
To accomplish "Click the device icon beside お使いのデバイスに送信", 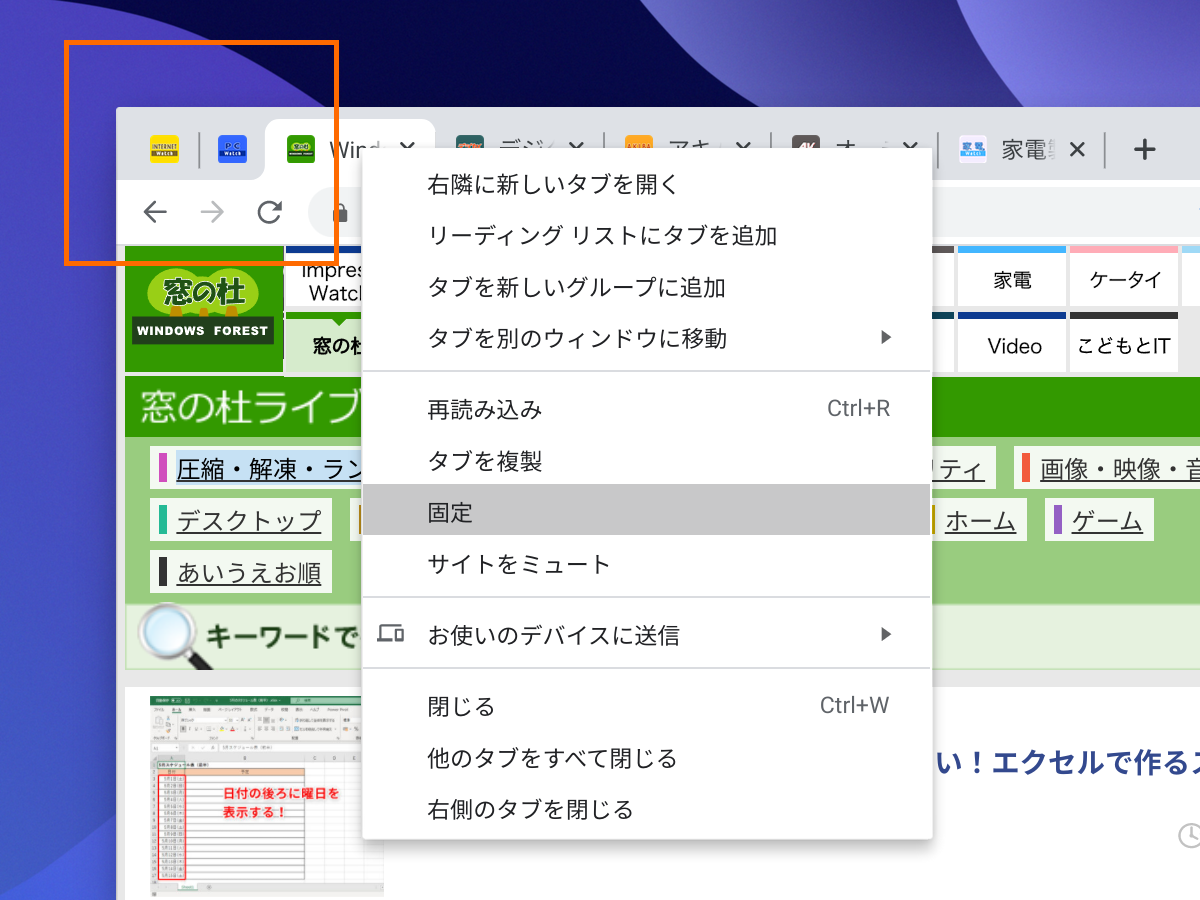I will point(390,632).
